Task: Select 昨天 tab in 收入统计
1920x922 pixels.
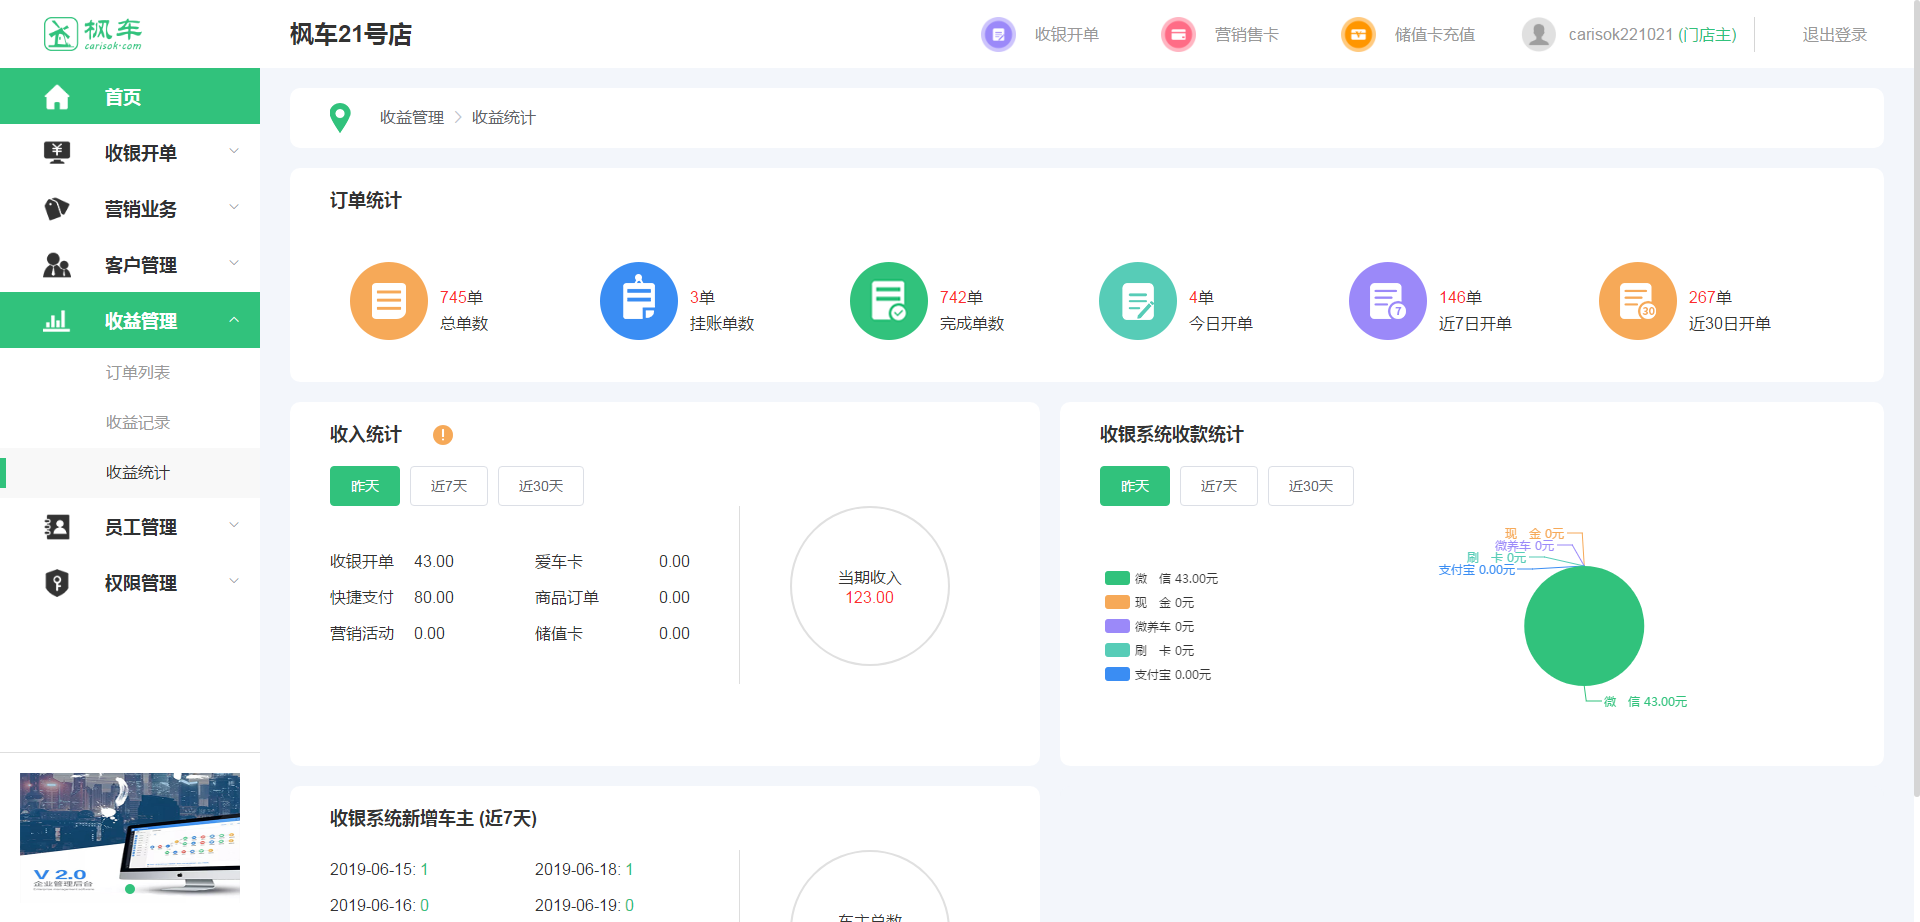Action: tap(365, 486)
